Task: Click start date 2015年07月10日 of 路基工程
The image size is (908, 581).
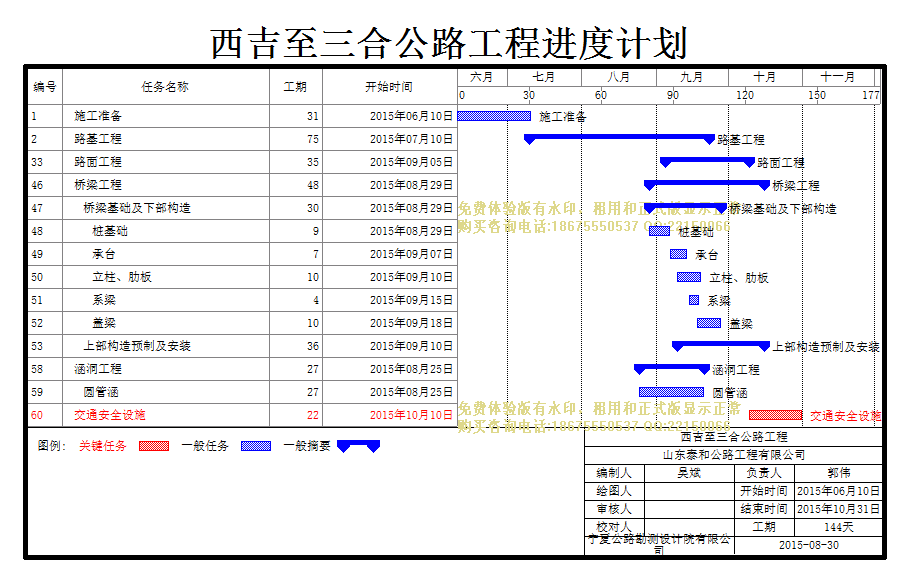Action: coord(411,139)
